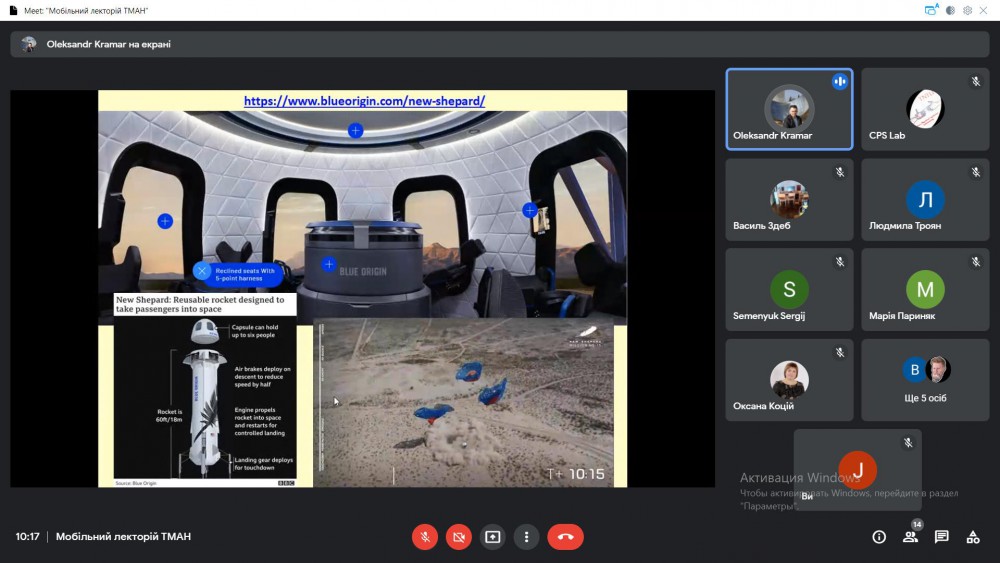This screenshot has height=563, width=1000.
Task: Click the muted mic icon on Марія Париняк tile
Action: click(976, 262)
